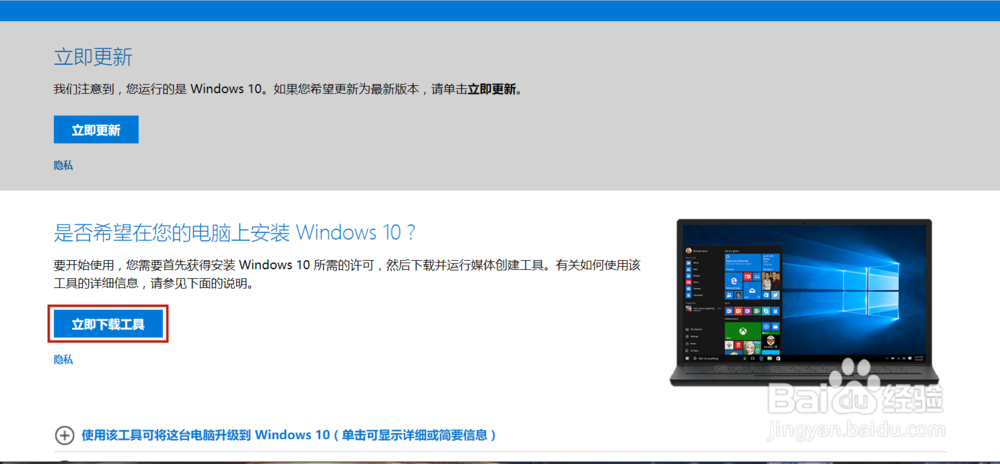
Task: Click the text 我们注意到，您运行的是 Windows 10
Action: pyautogui.click(x=159, y=89)
